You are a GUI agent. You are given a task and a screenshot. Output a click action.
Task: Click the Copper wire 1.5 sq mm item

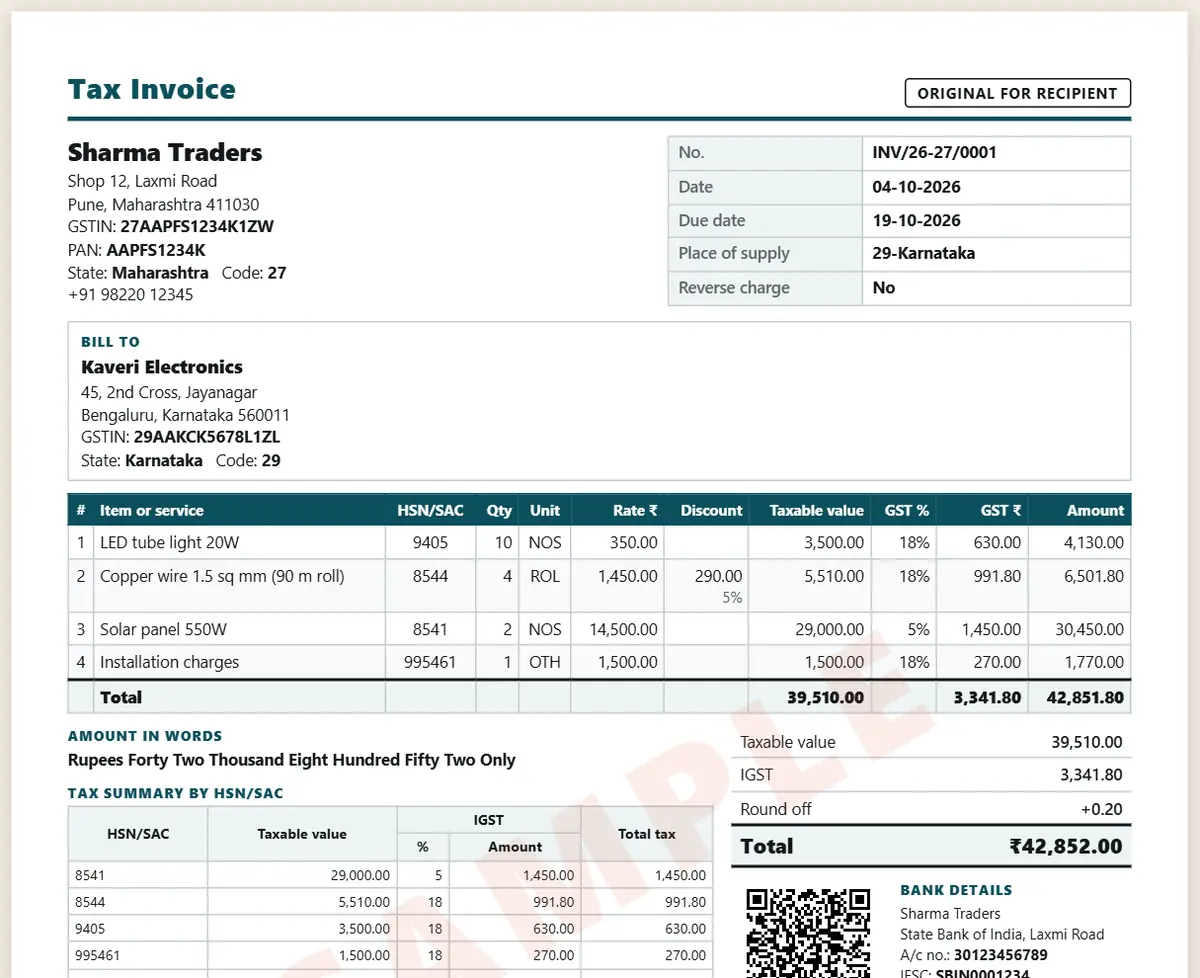pyautogui.click(x=222, y=576)
